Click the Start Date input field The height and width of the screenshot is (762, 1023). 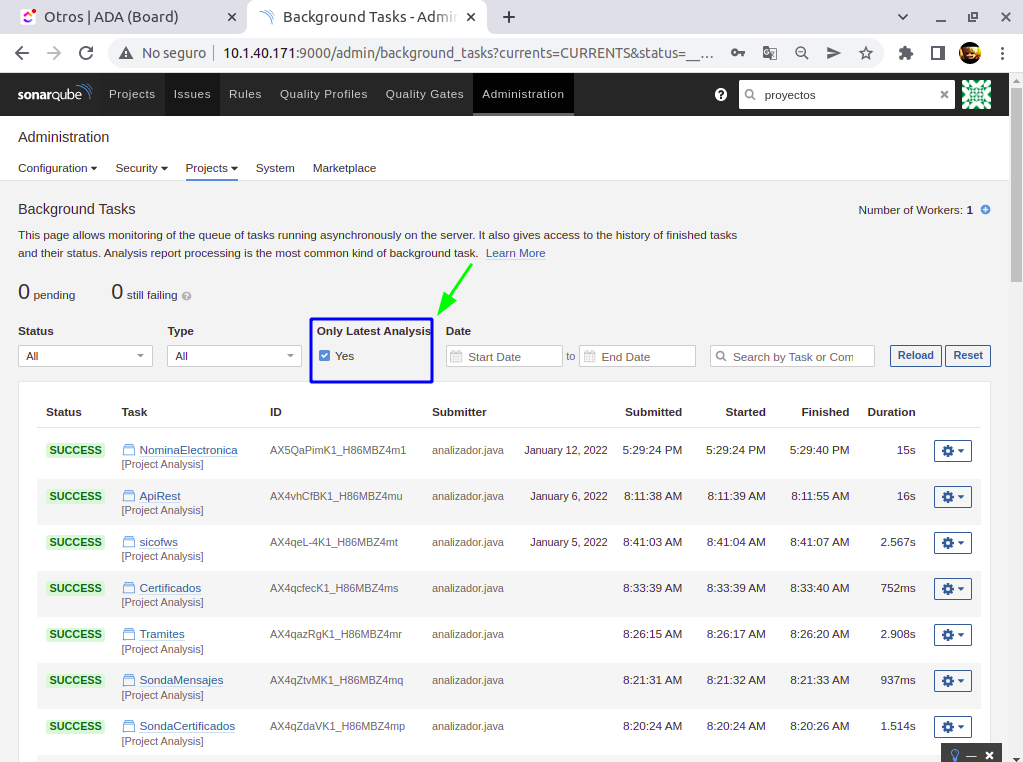[513, 357]
